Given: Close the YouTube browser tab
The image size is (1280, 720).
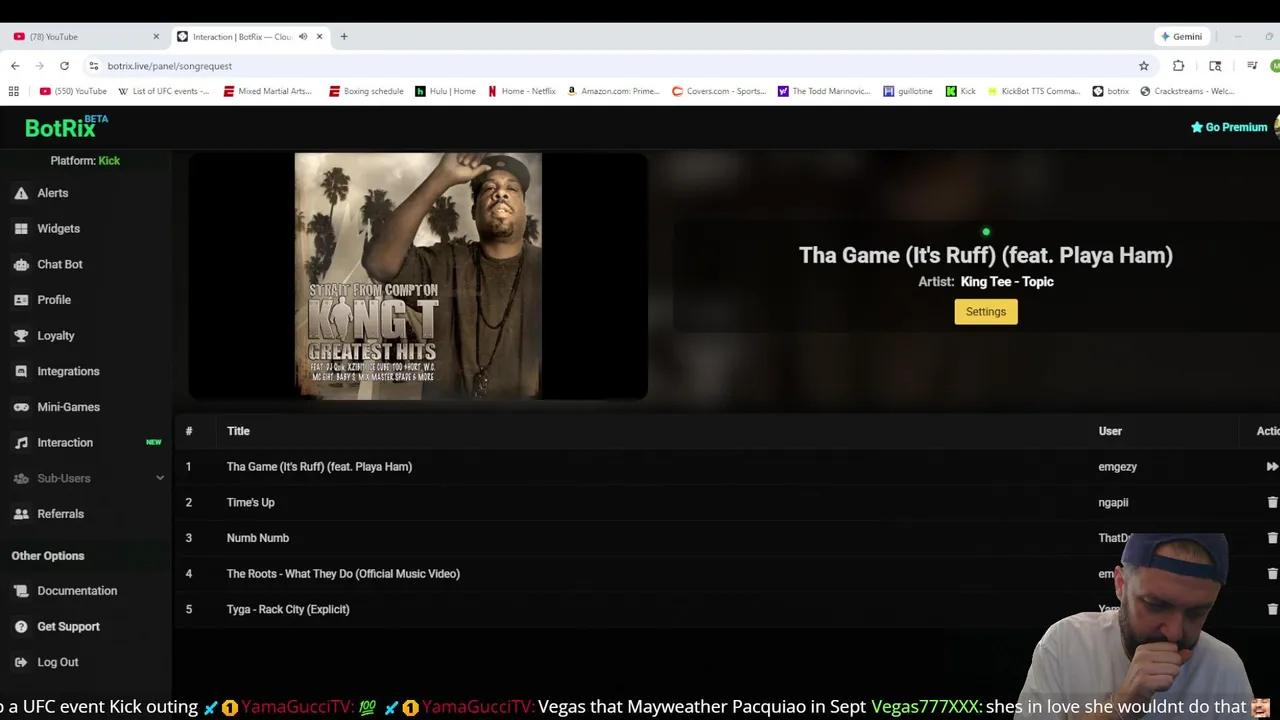Looking at the screenshot, I should click(156, 37).
